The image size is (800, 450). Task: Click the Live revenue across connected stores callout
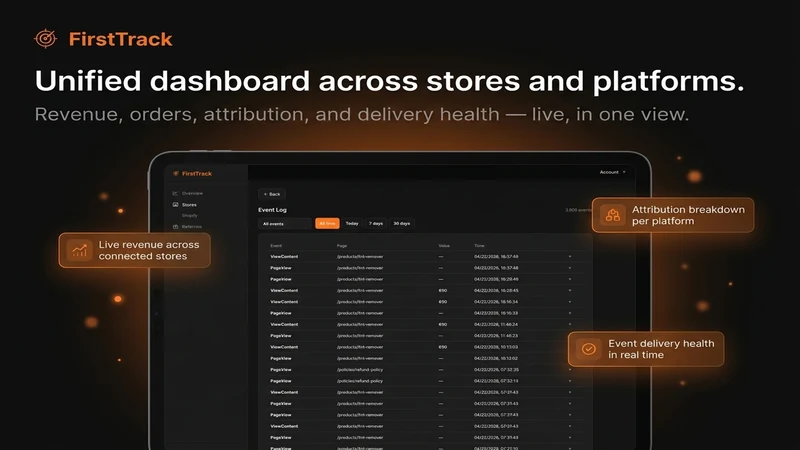135,250
